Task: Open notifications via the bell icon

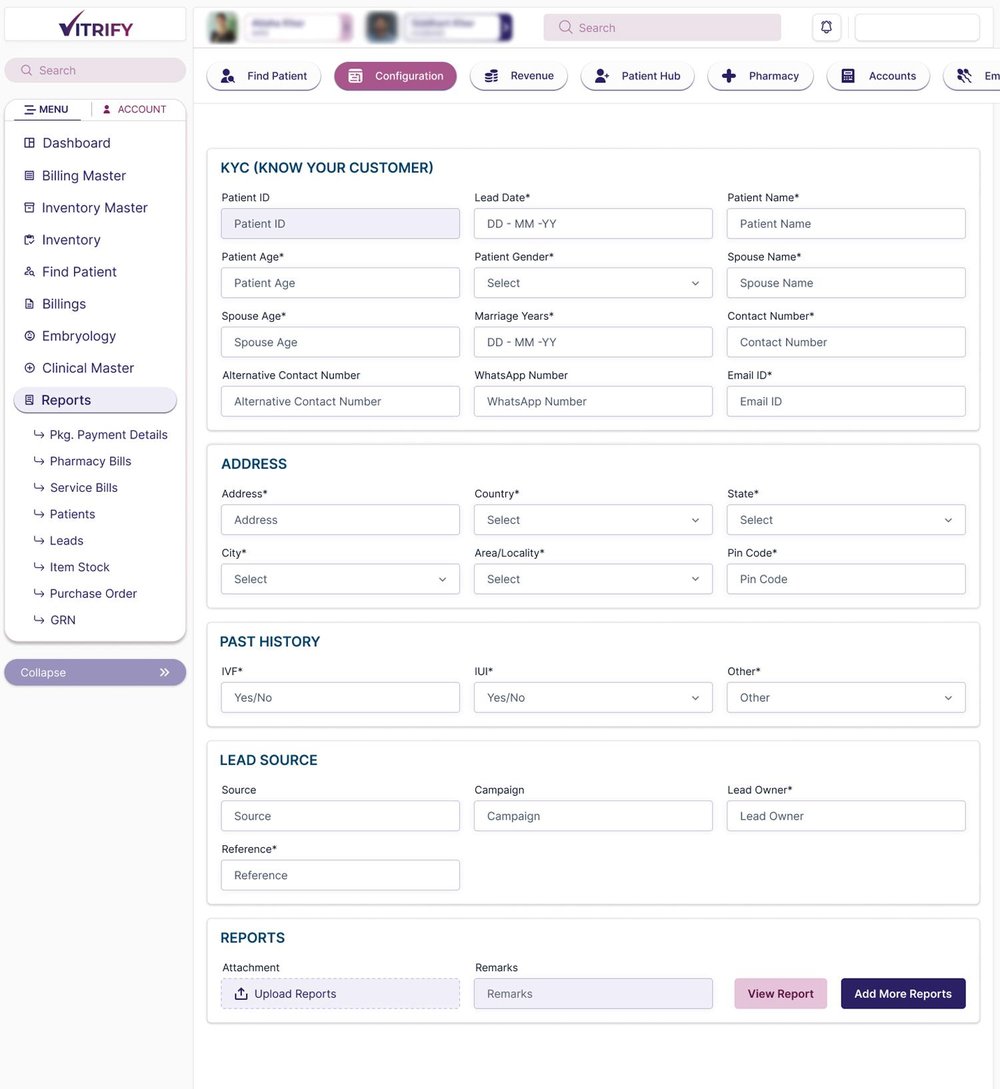Action: pyautogui.click(x=826, y=27)
